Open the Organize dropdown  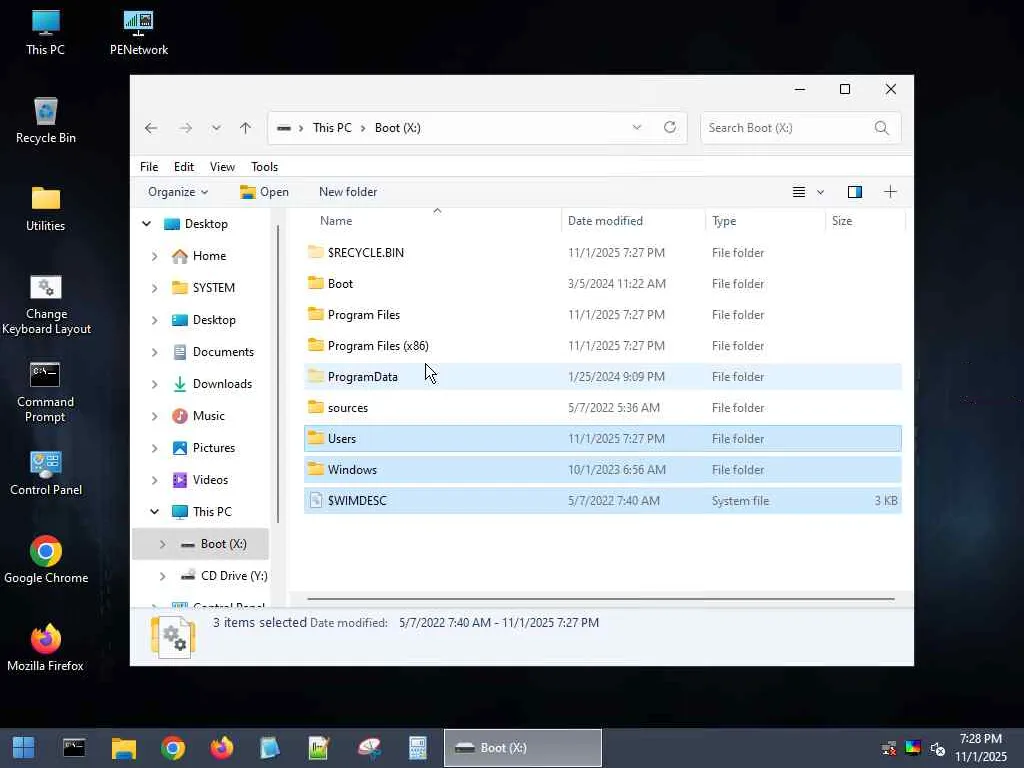178,192
